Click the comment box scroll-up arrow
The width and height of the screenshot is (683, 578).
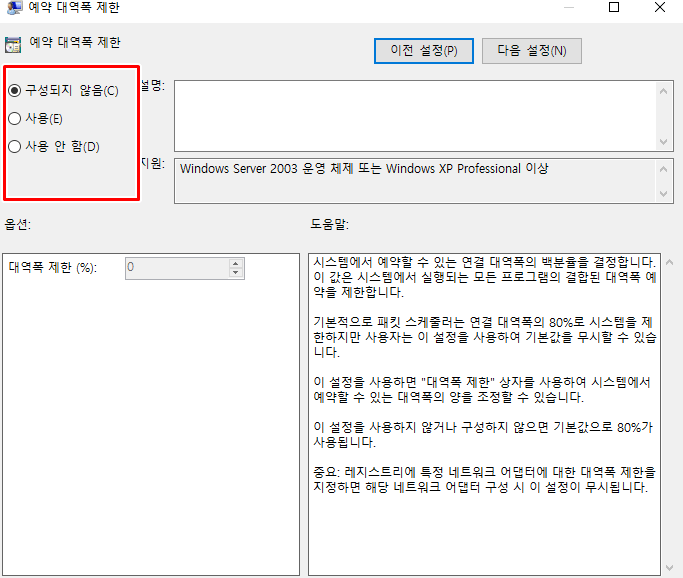663,91
